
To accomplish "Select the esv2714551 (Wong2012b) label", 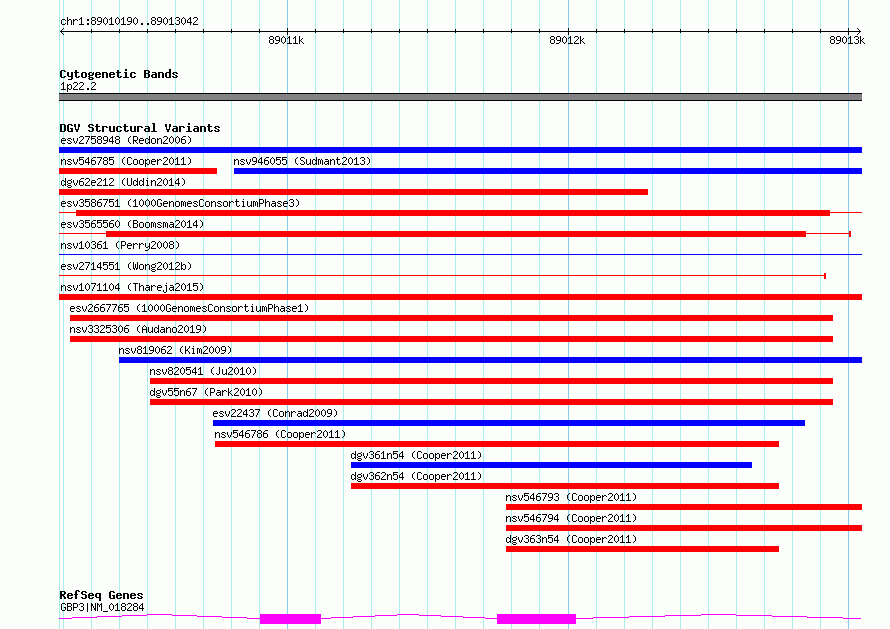I will point(126,266).
